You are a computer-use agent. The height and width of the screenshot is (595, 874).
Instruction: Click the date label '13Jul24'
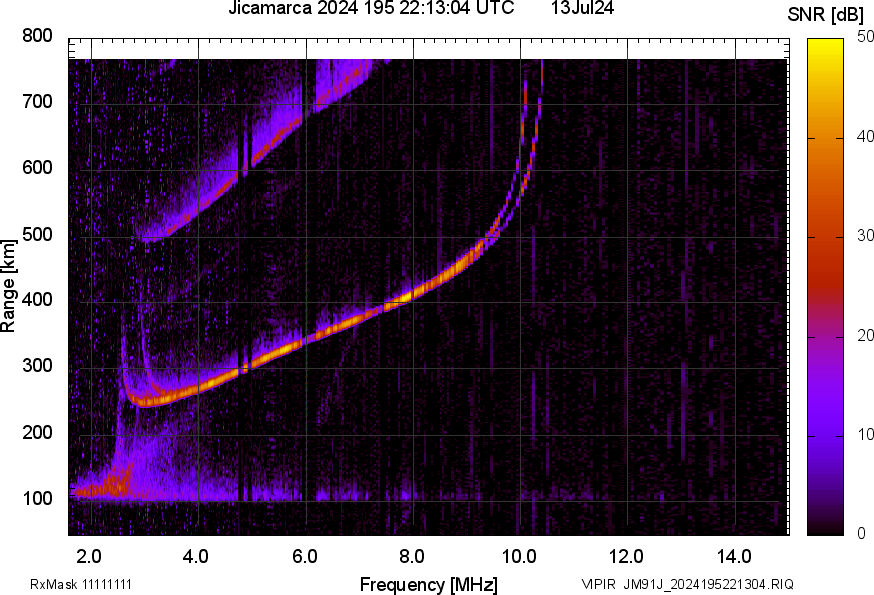point(582,8)
